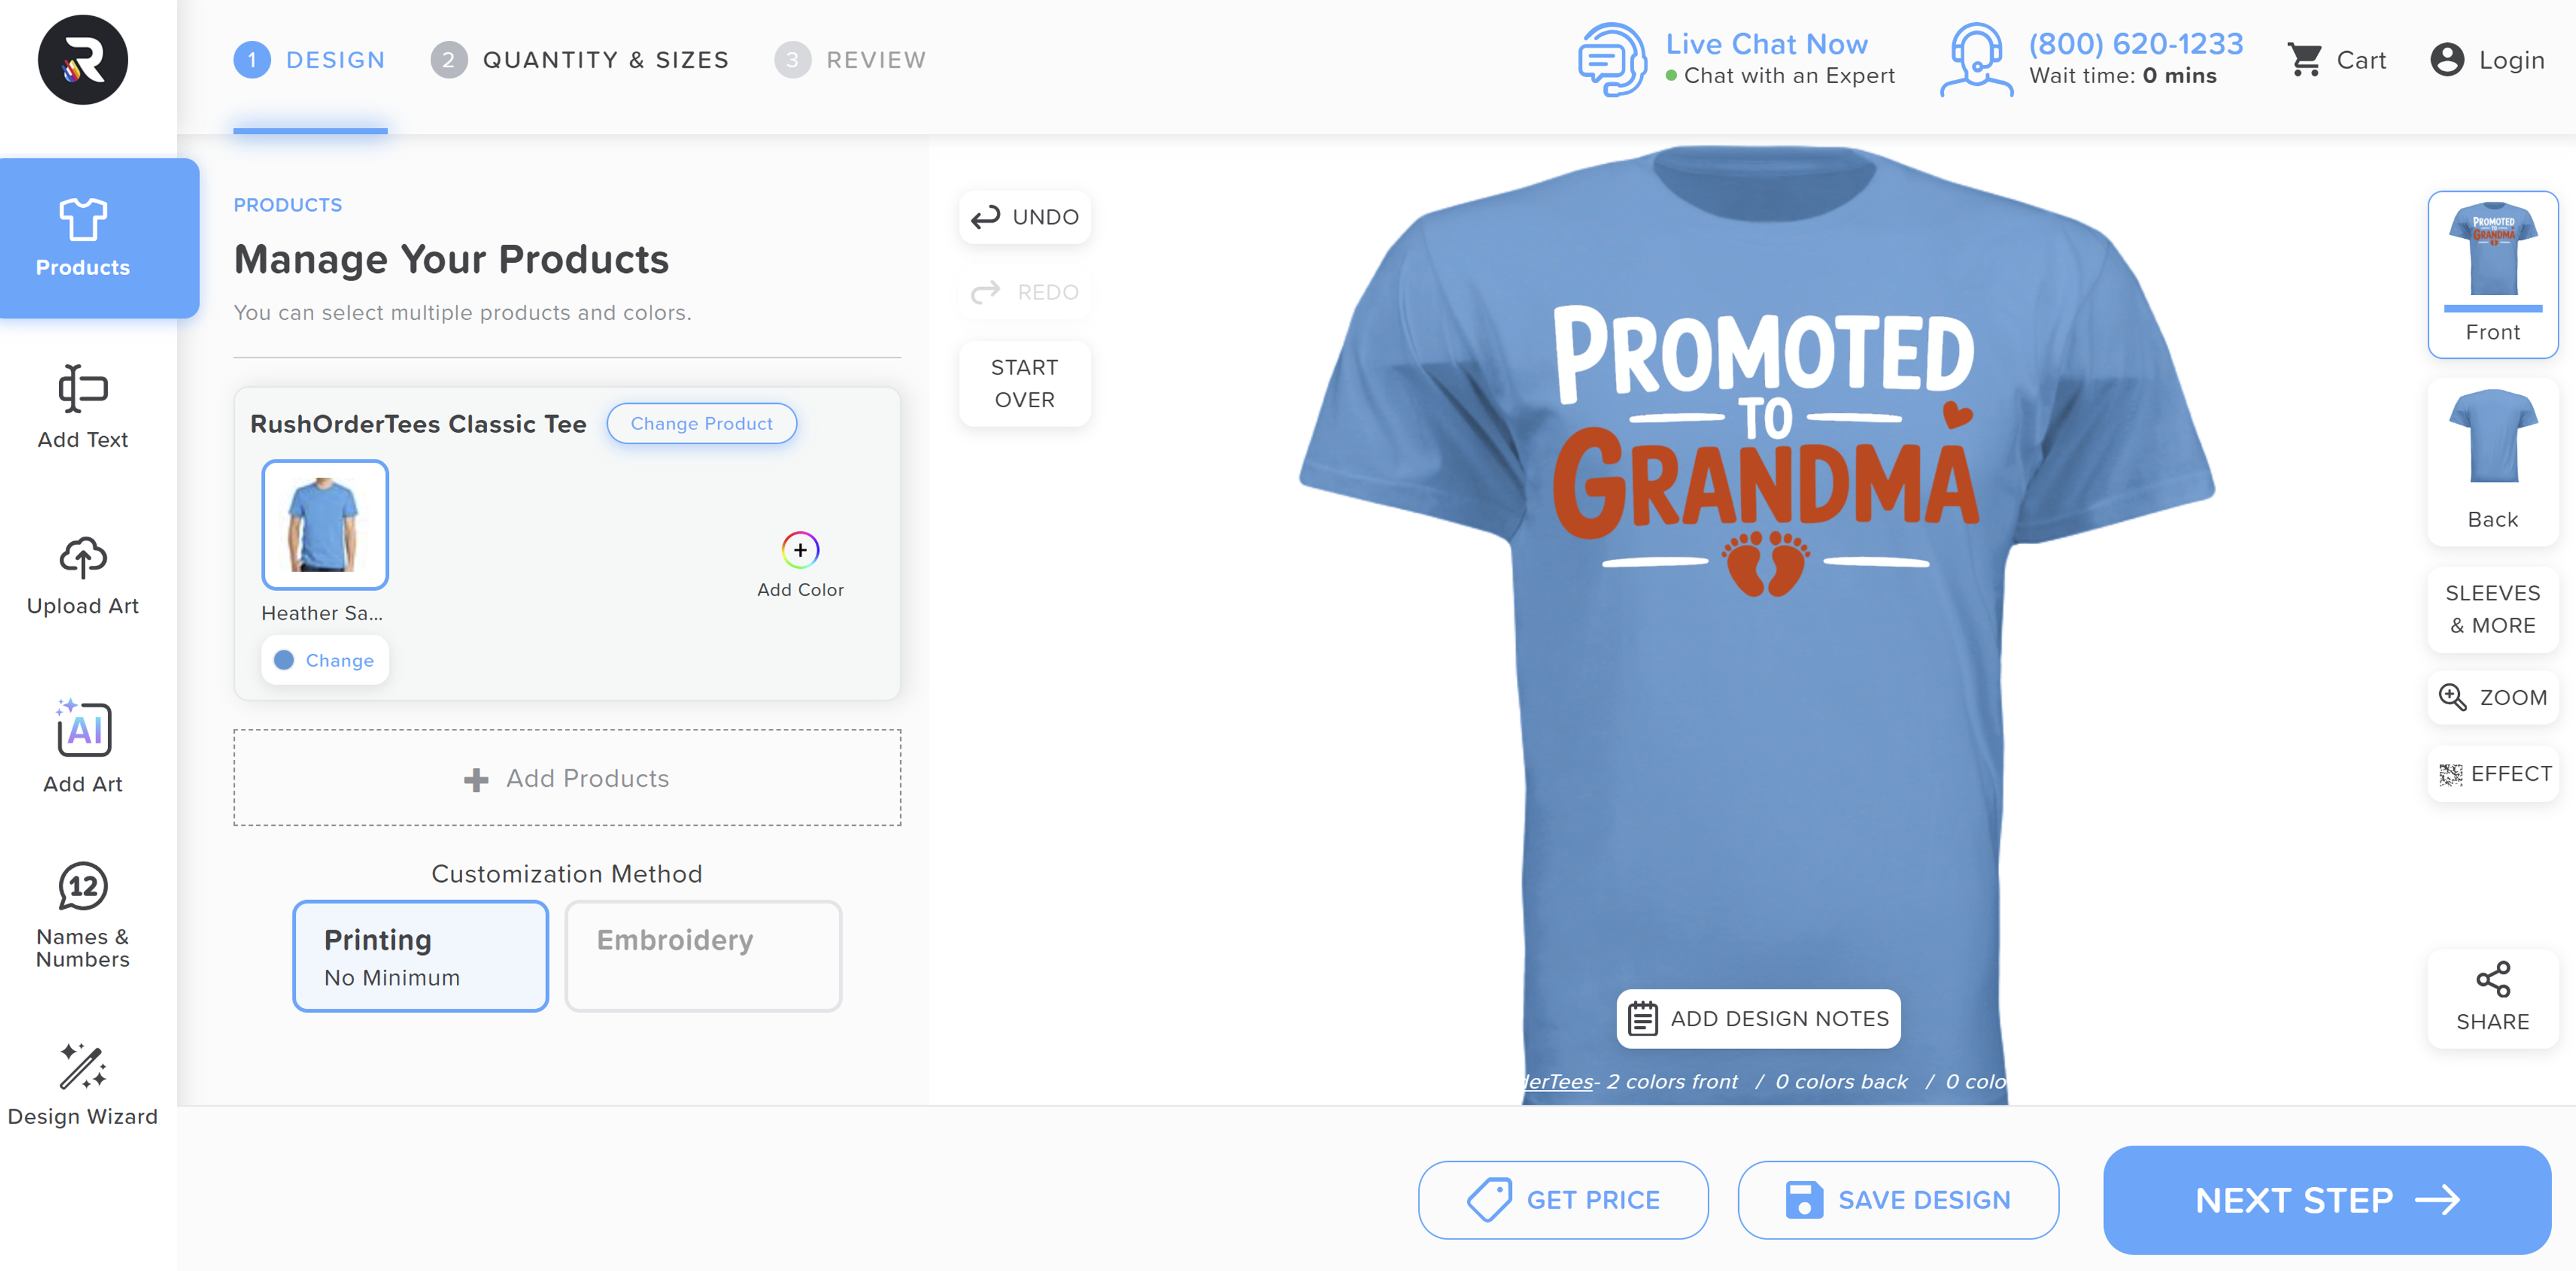This screenshot has width=2576, height=1271.
Task: Open the Add Text tool
Action: [83, 407]
